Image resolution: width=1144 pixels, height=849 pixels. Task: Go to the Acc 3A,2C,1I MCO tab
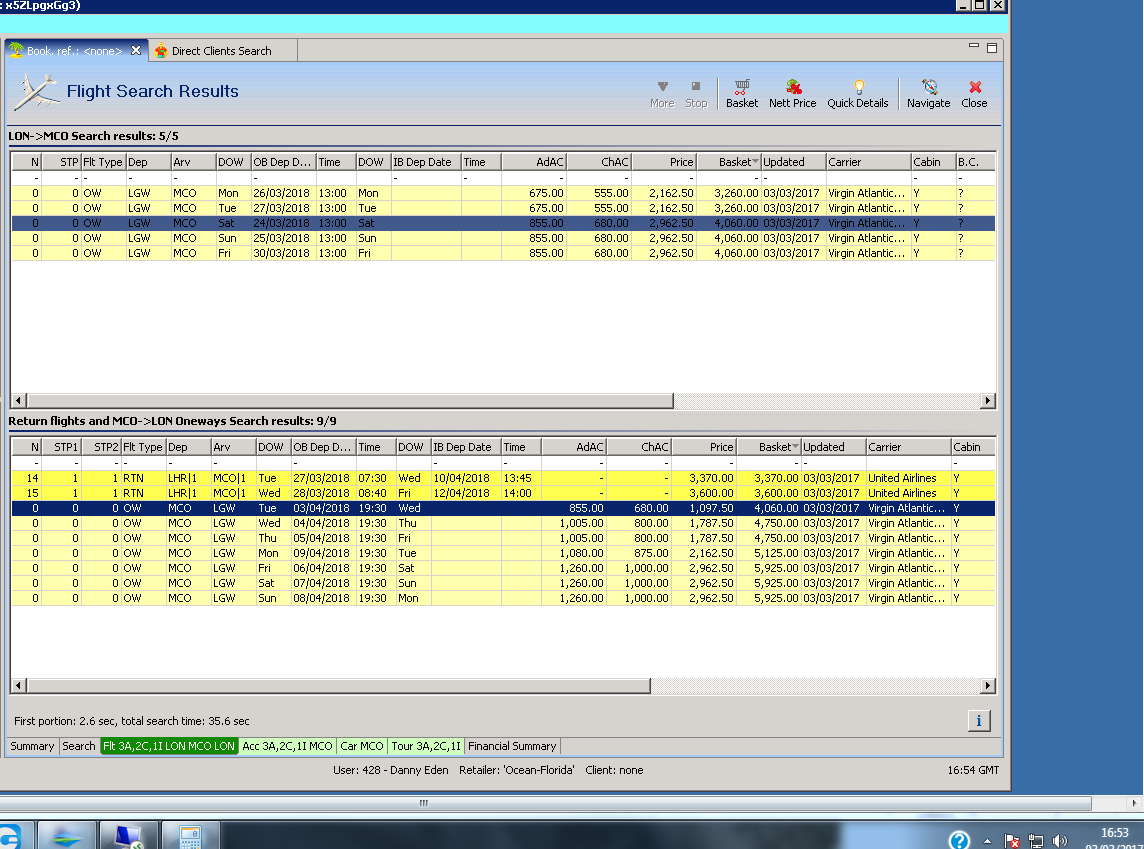click(x=287, y=746)
